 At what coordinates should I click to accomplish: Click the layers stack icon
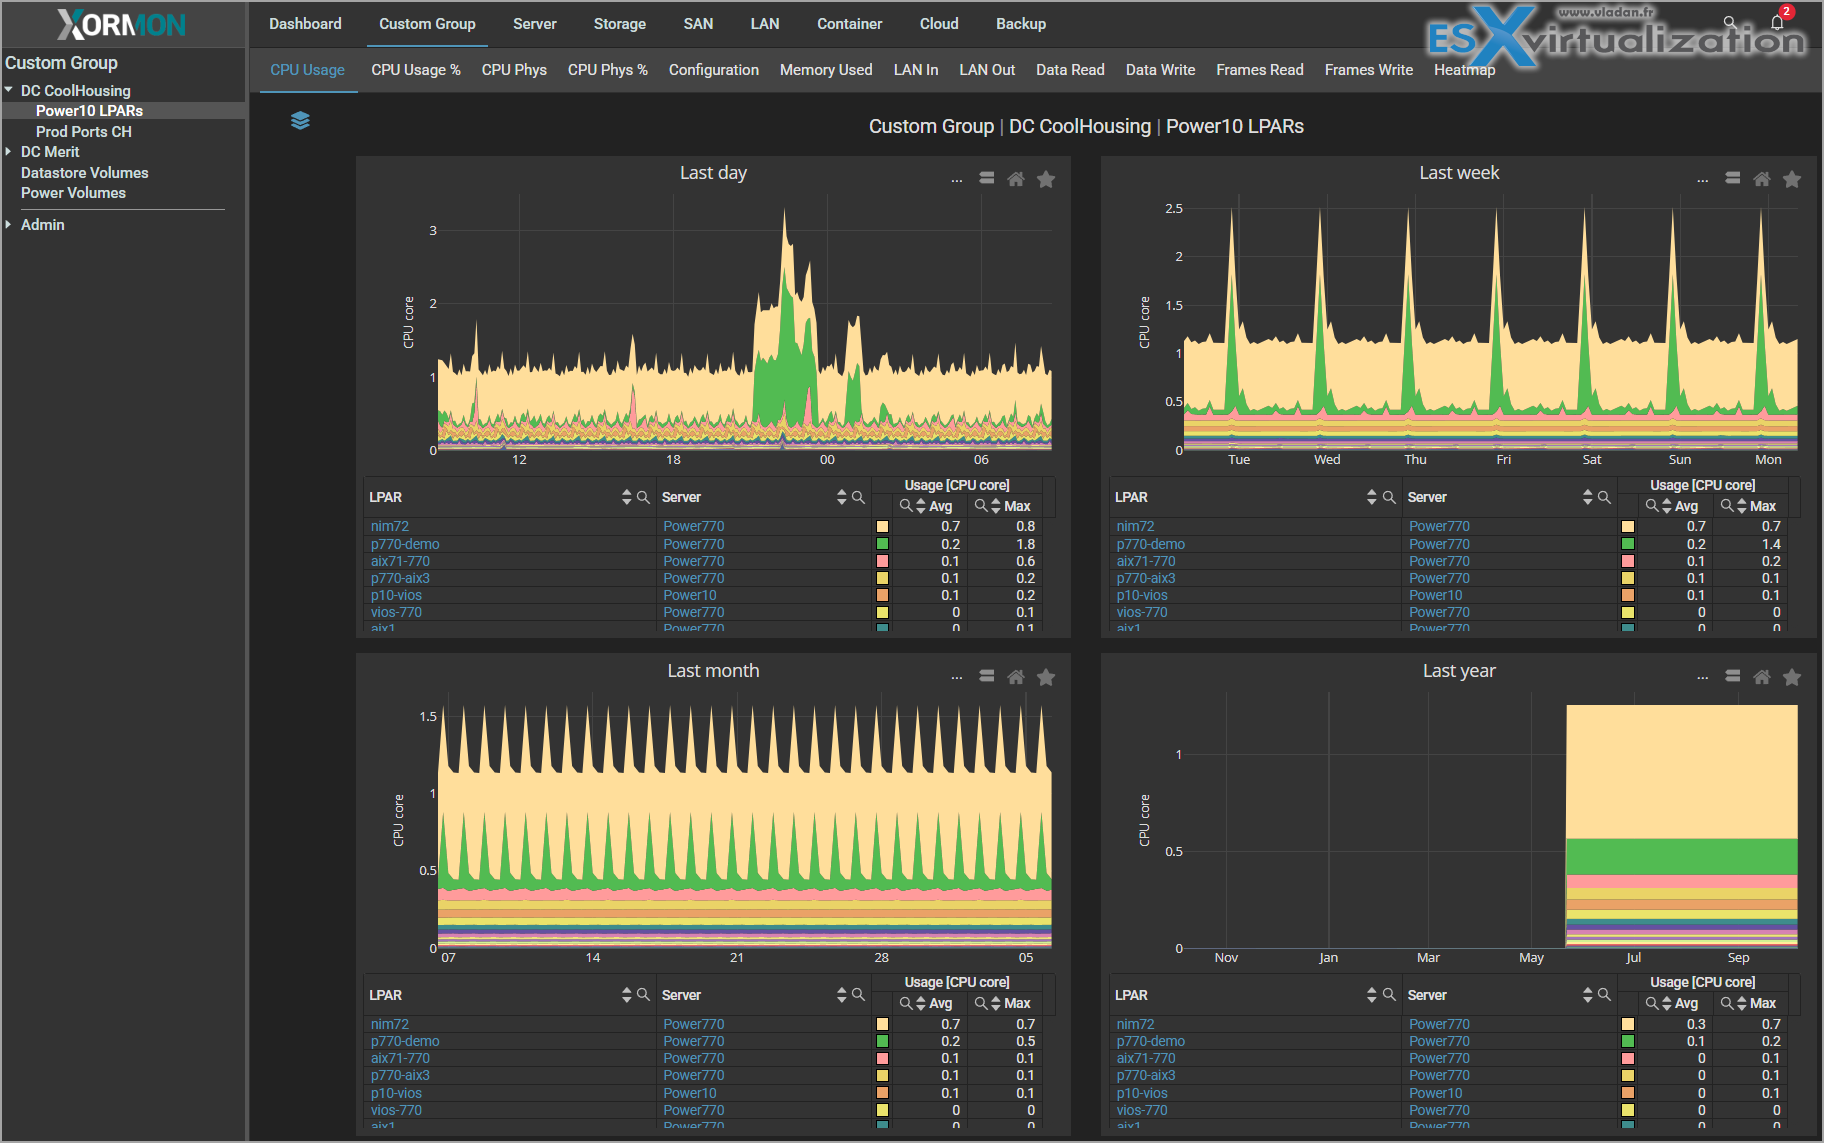pos(300,121)
